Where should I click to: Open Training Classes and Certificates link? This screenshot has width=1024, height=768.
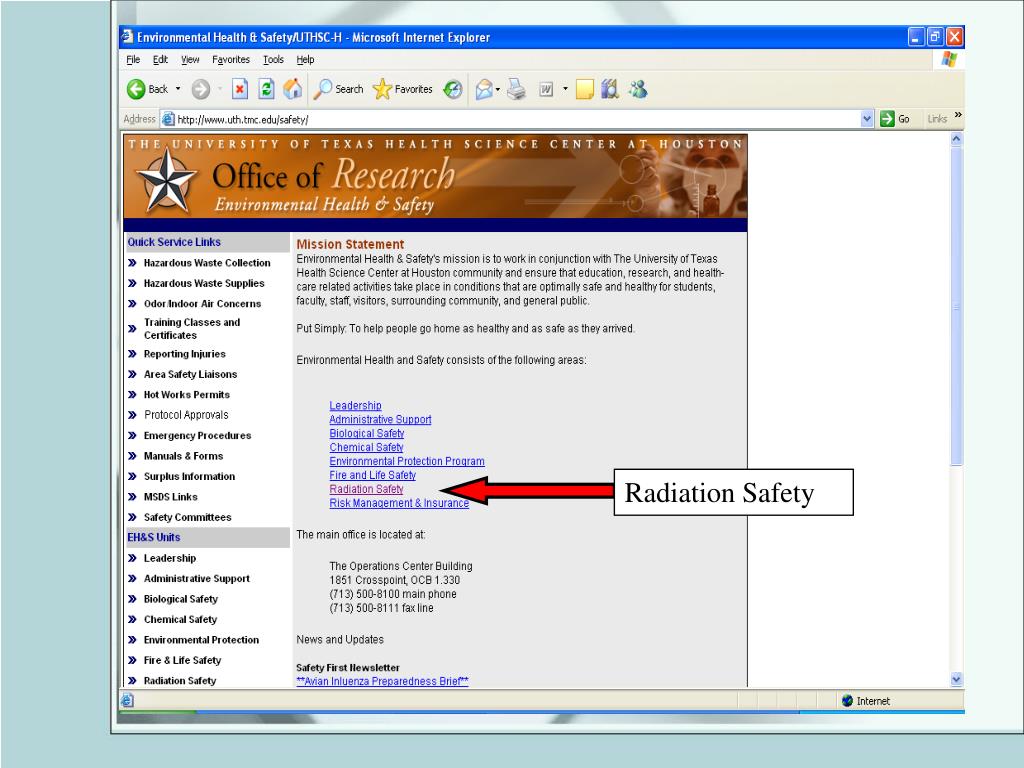(192, 328)
